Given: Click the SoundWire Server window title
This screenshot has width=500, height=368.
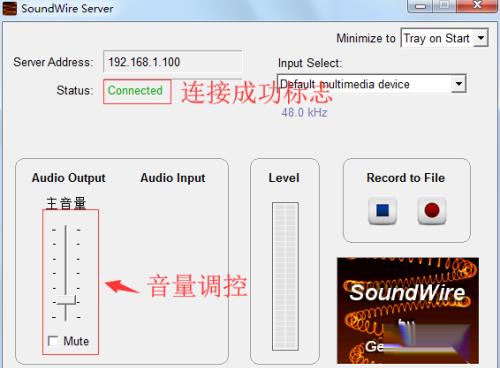Looking at the screenshot, I should 67,8.
